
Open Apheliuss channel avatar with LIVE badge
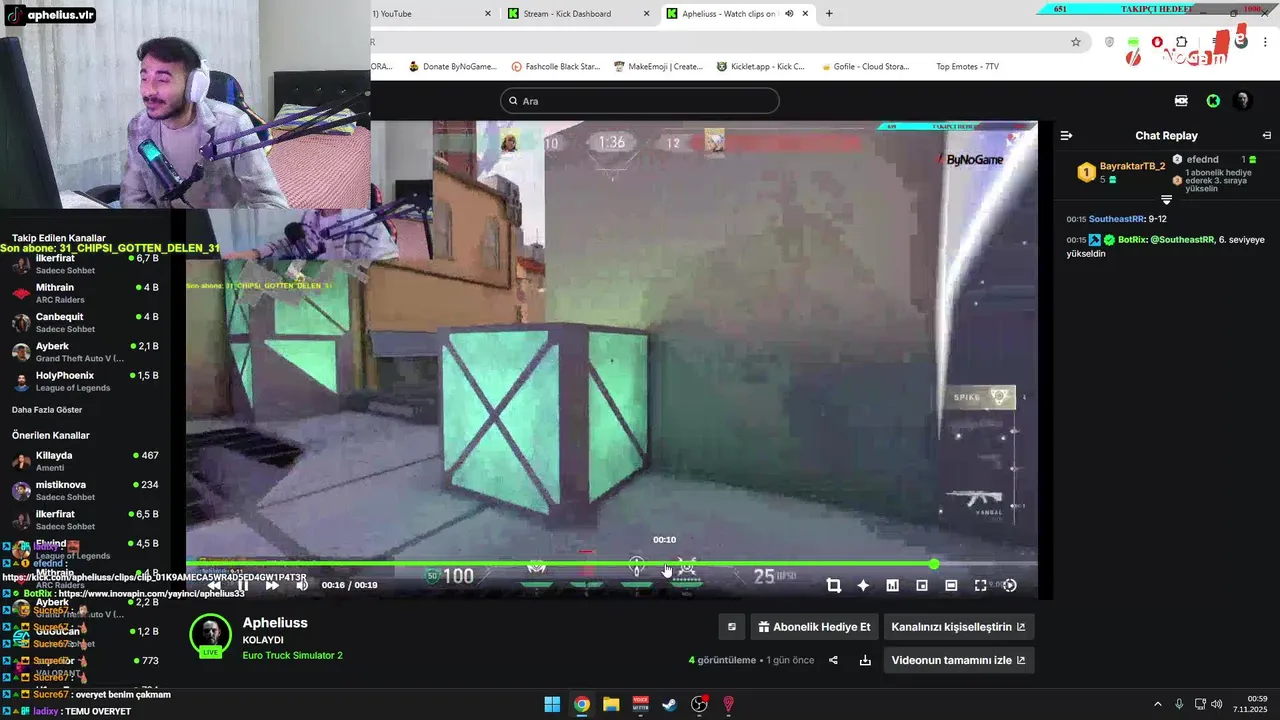click(x=210, y=636)
